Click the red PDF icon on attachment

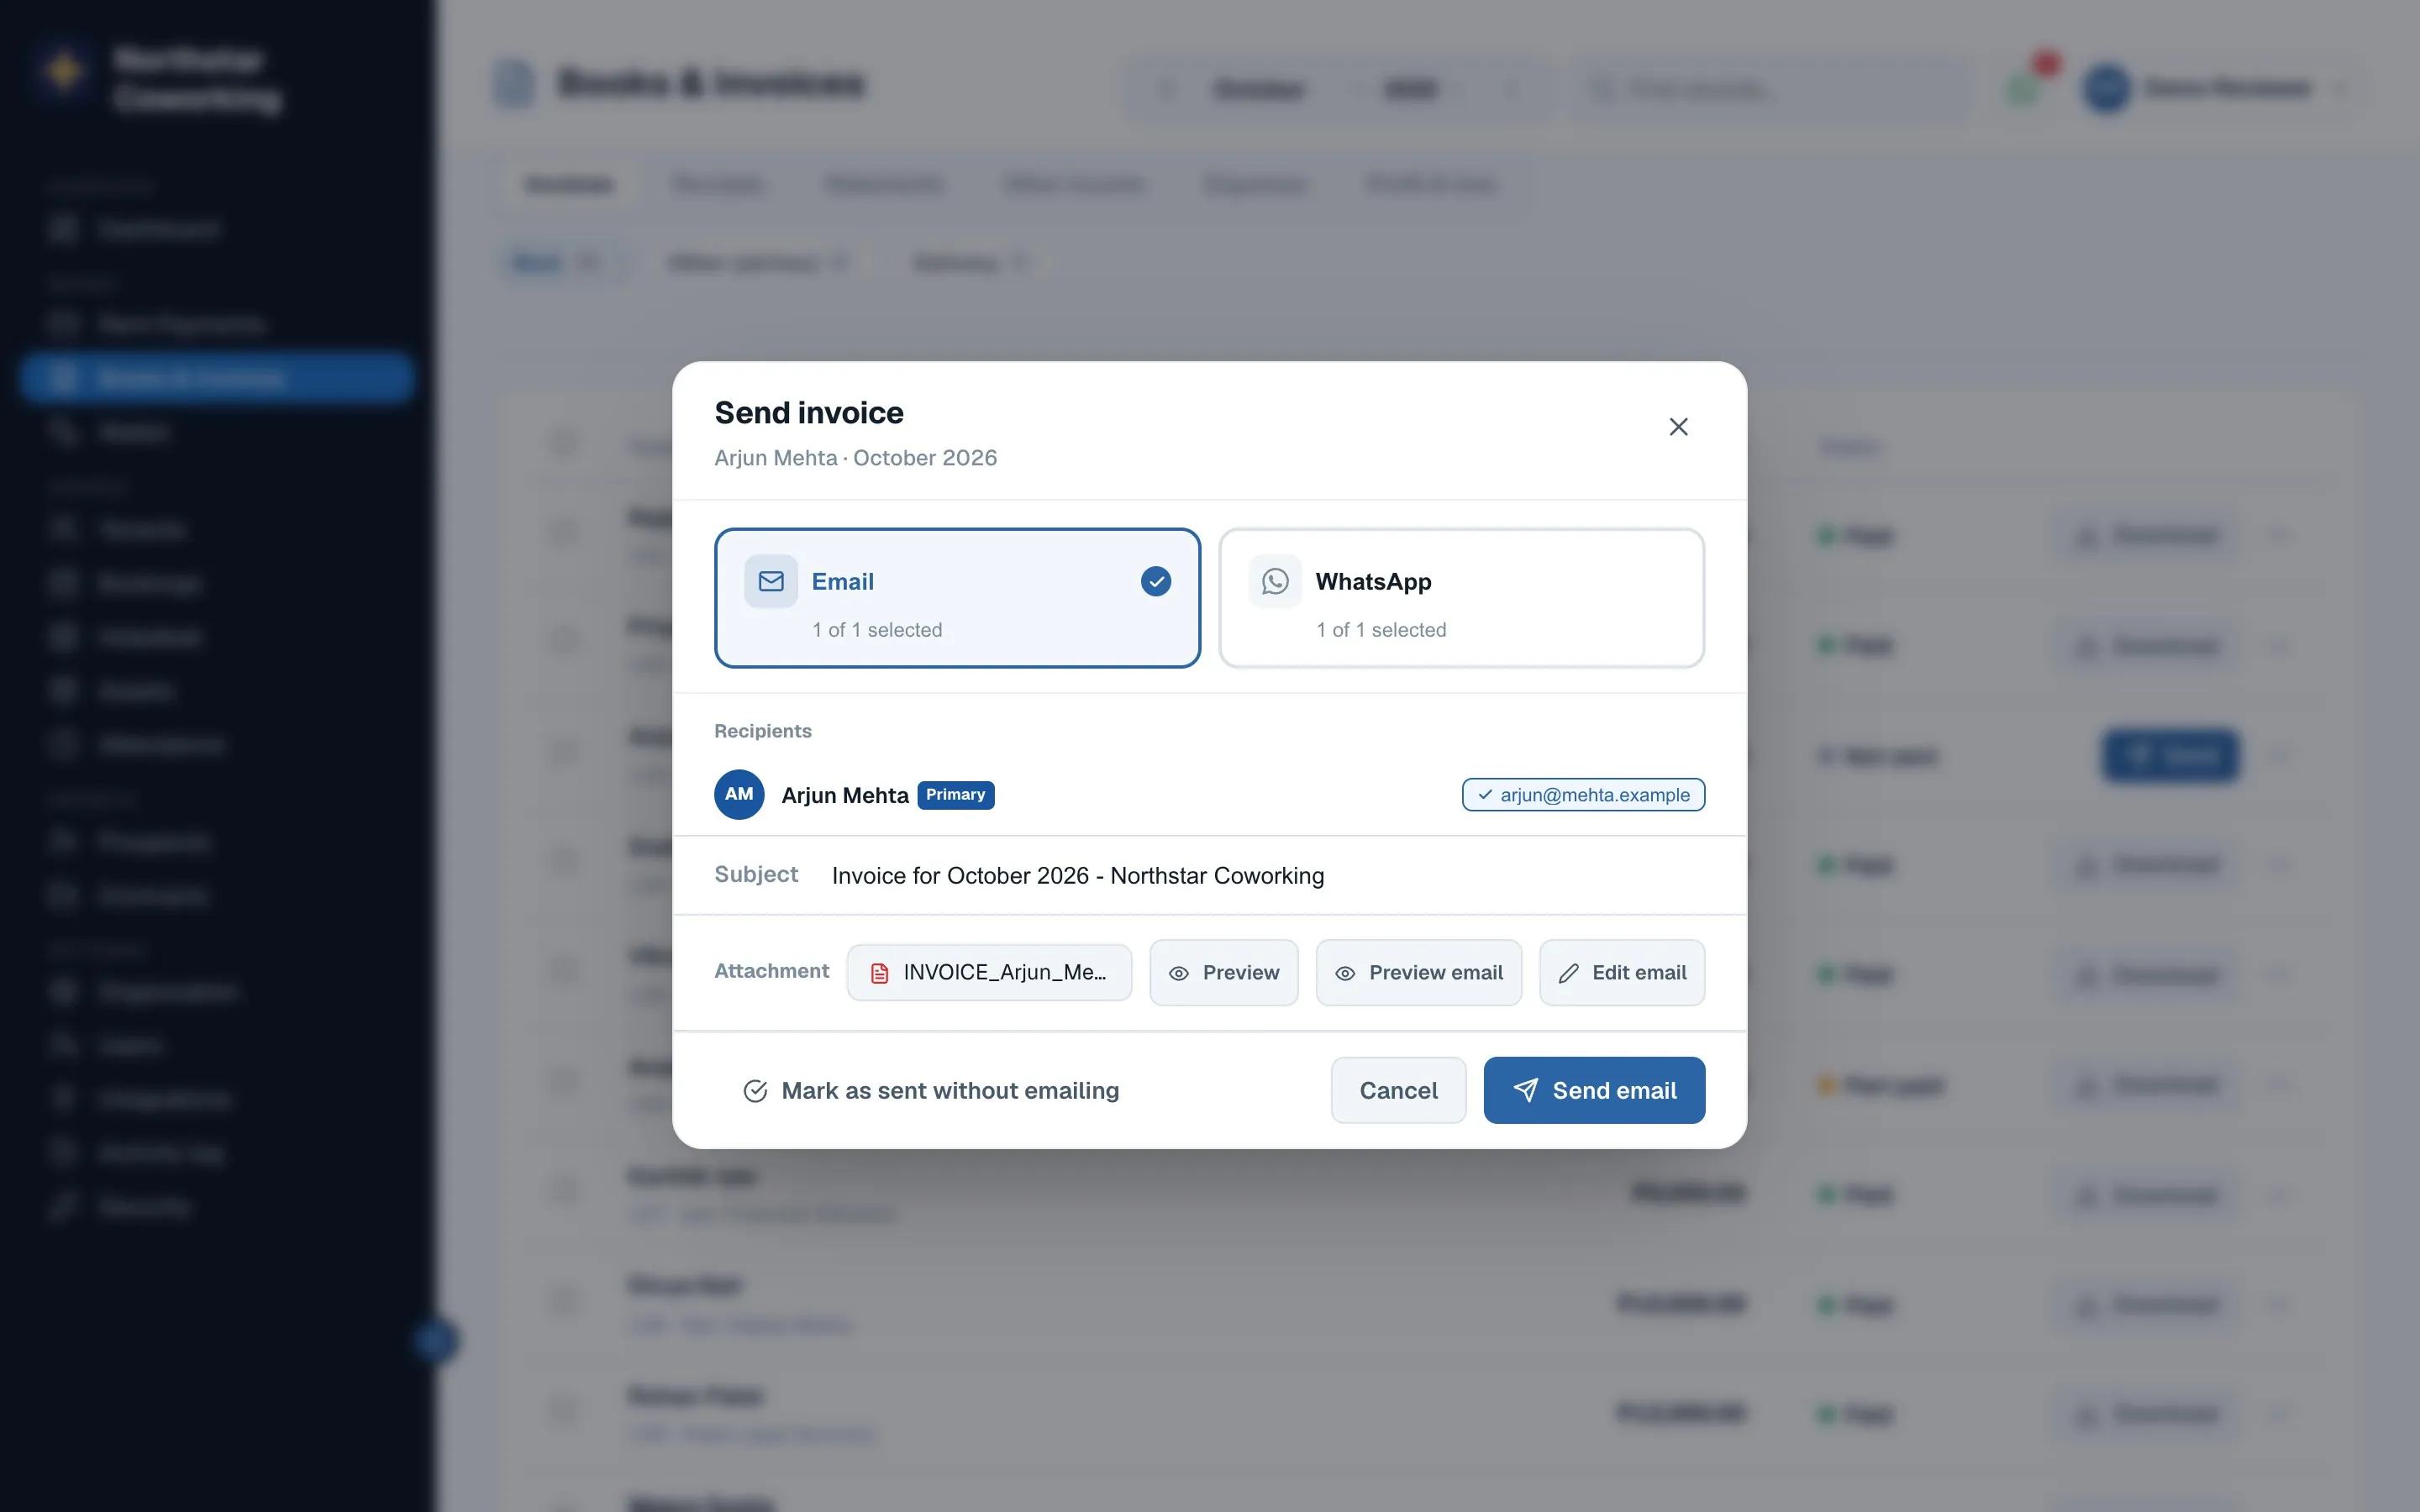[x=879, y=973]
